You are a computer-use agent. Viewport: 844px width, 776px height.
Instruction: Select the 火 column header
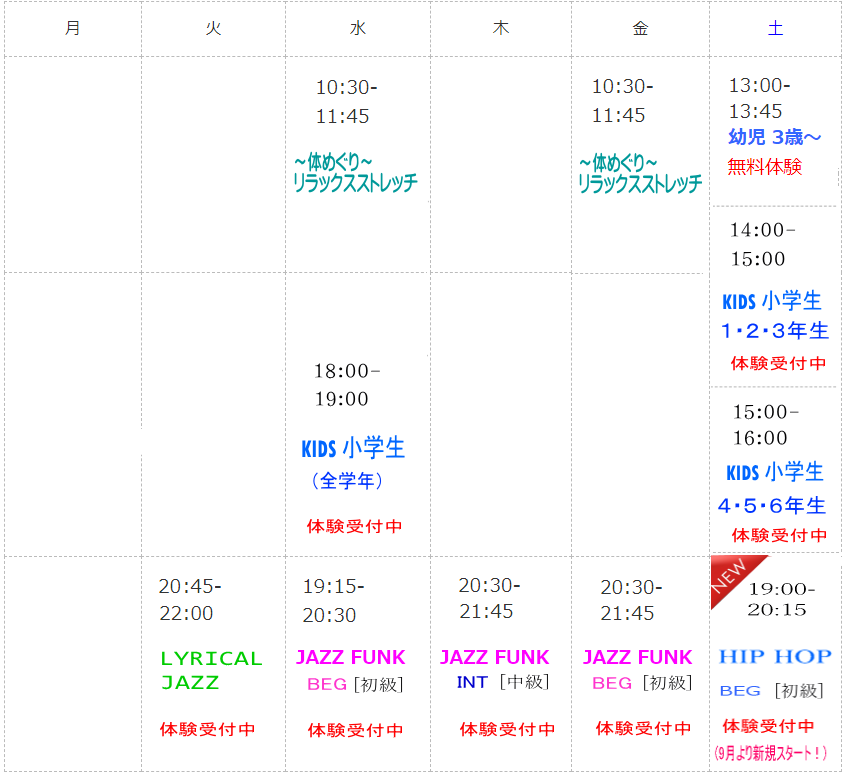(x=213, y=28)
